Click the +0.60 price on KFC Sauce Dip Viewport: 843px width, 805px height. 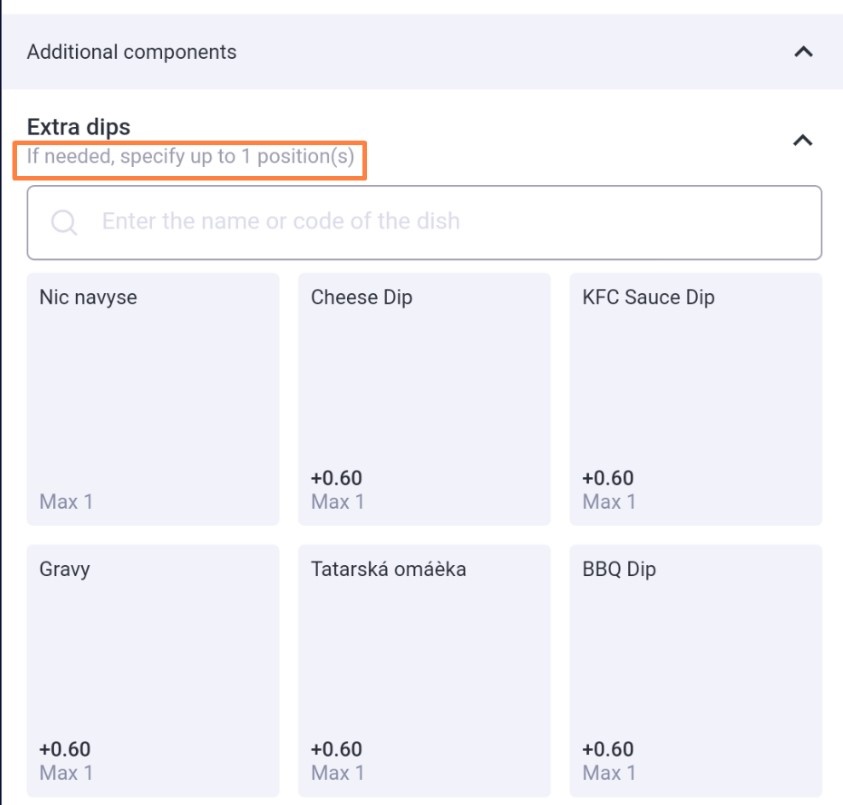[x=608, y=478]
